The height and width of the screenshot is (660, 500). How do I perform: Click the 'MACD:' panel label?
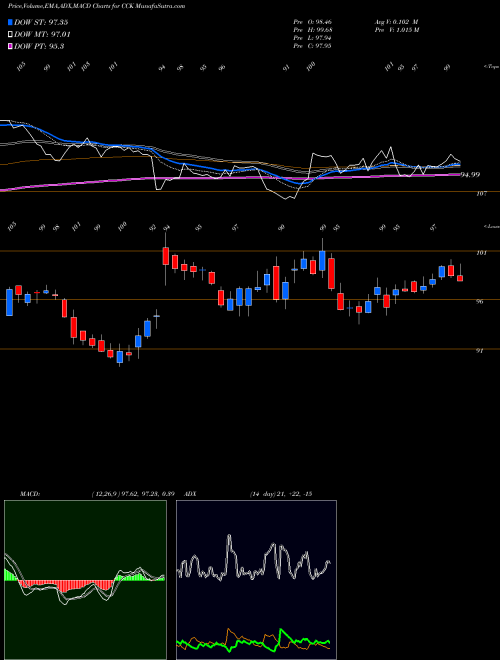tap(29, 494)
